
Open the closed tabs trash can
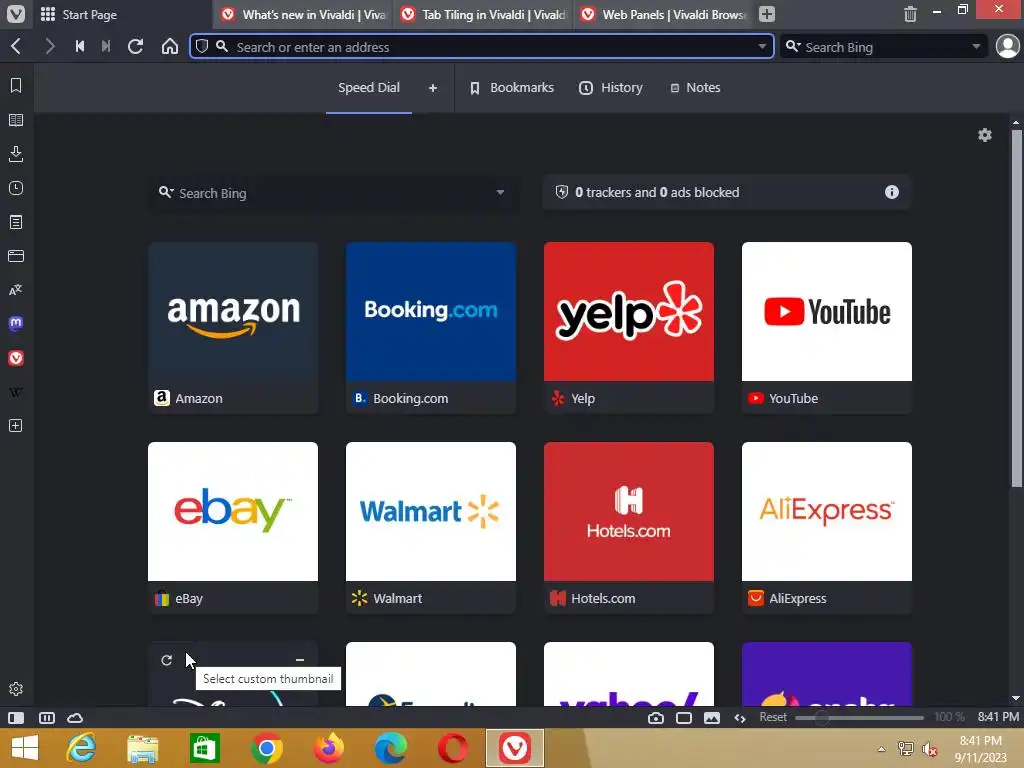(910, 14)
